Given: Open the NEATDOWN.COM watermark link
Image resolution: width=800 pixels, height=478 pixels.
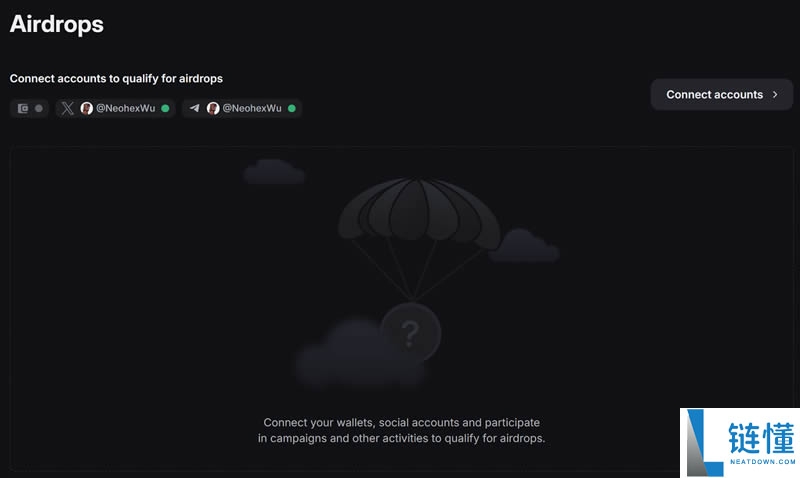Looking at the screenshot, I should coord(763,461).
